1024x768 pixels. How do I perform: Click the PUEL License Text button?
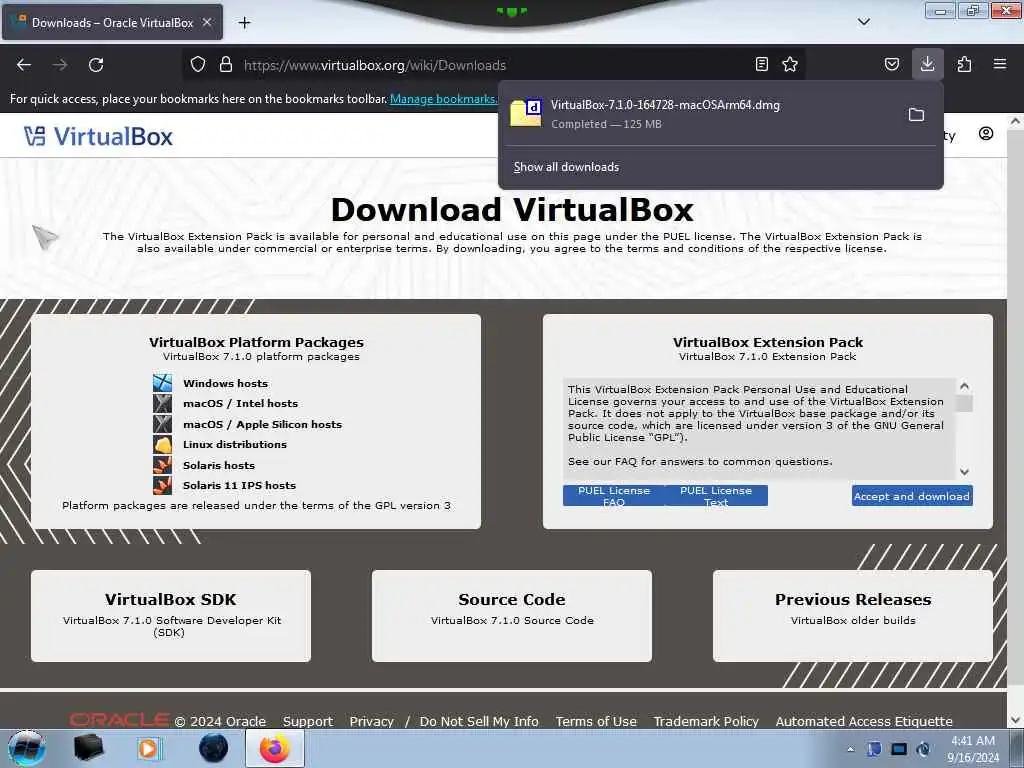point(716,496)
